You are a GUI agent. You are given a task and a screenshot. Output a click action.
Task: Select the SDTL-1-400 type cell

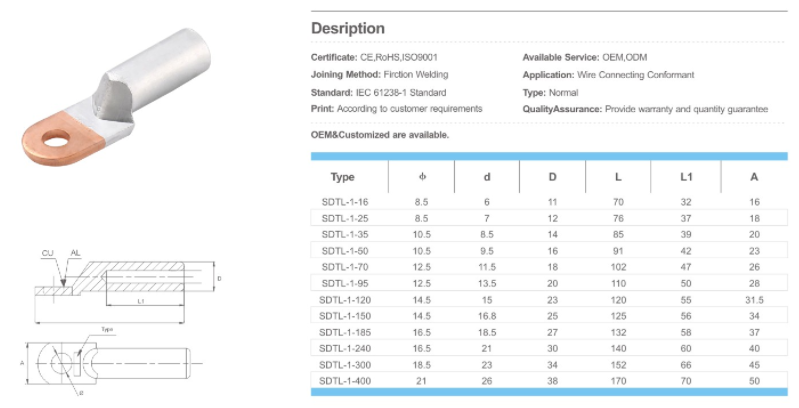pos(343,381)
